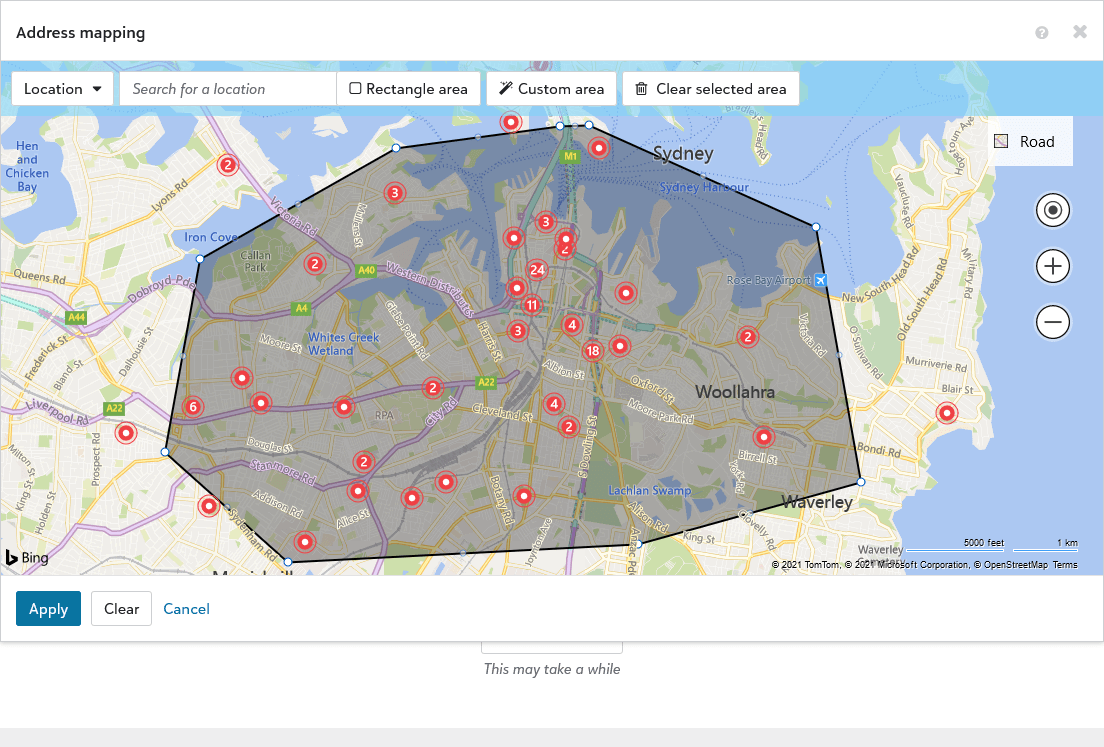The height and width of the screenshot is (747, 1104).
Task: Click cluster marker 2 above Starmore Rd
Action: [x=363, y=462]
